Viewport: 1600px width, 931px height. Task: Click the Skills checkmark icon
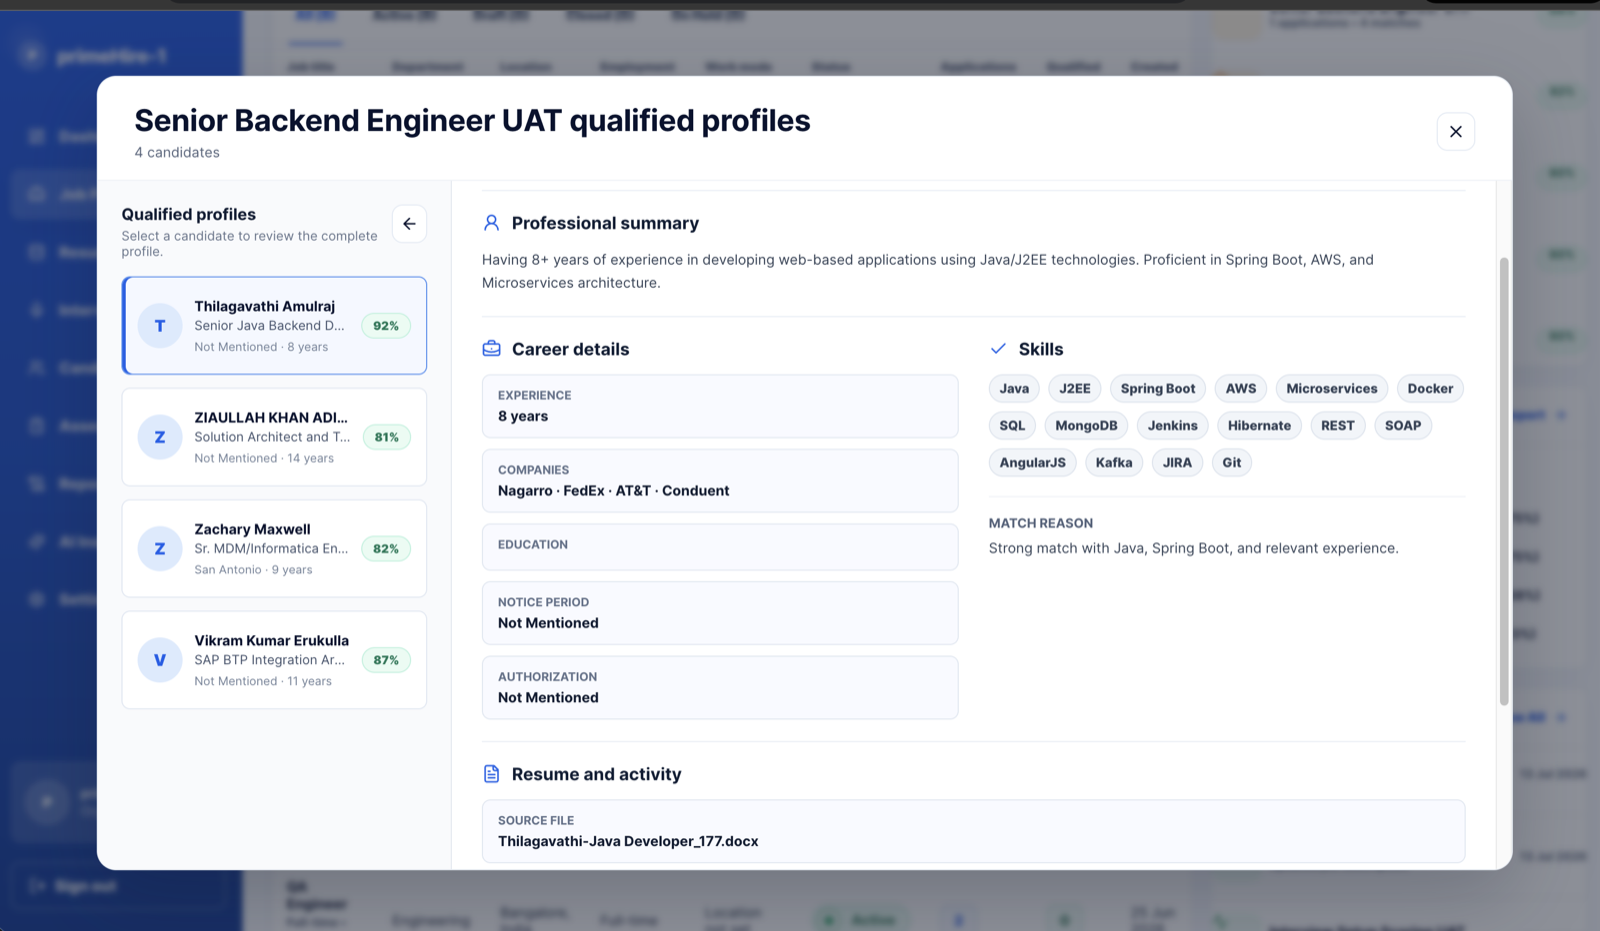(x=998, y=349)
